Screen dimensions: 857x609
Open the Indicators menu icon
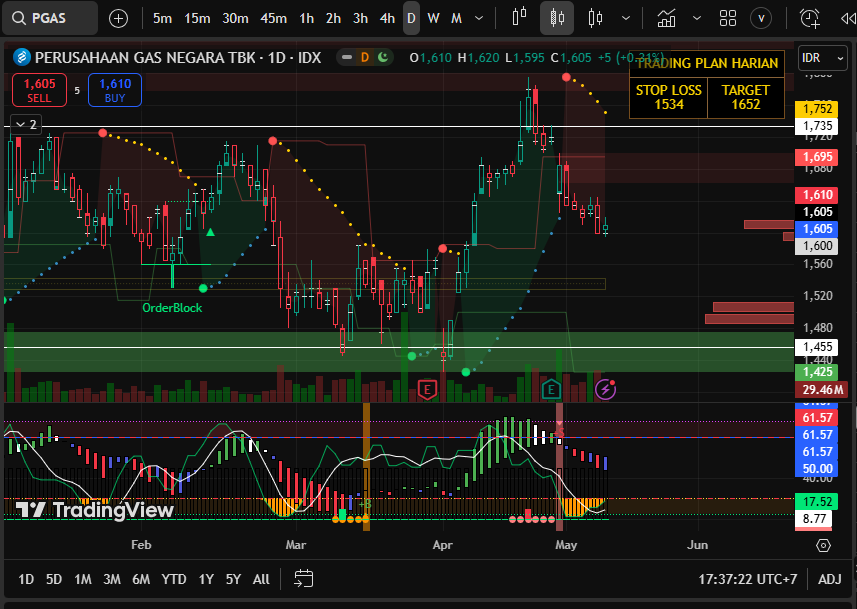point(666,19)
